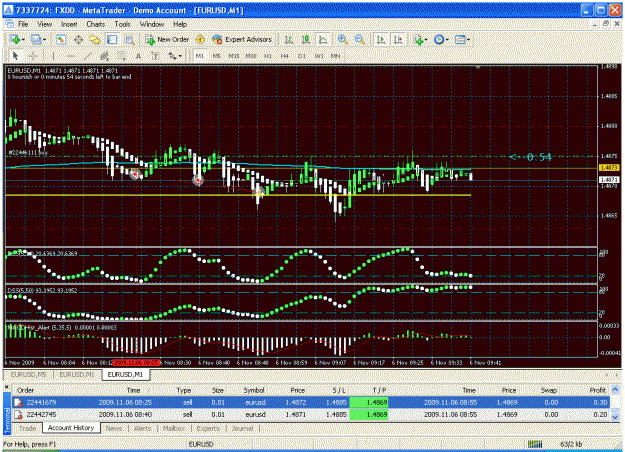Switch to M30 timeframe
The image size is (625, 452).
(251, 56)
